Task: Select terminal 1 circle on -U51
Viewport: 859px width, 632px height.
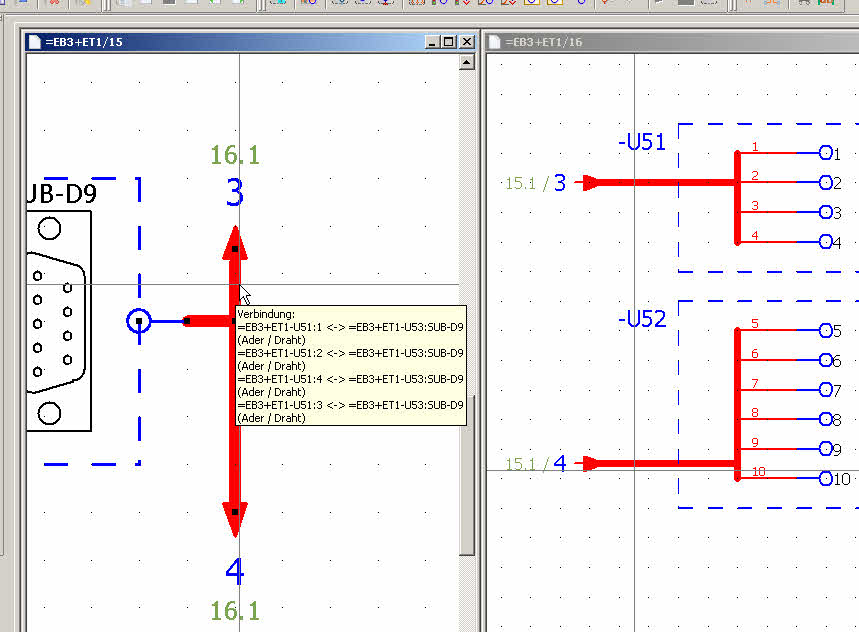Action: pyautogui.click(x=826, y=153)
